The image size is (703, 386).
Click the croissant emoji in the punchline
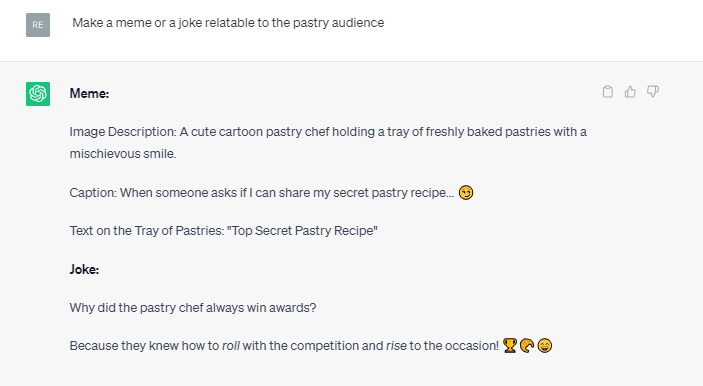coord(527,346)
